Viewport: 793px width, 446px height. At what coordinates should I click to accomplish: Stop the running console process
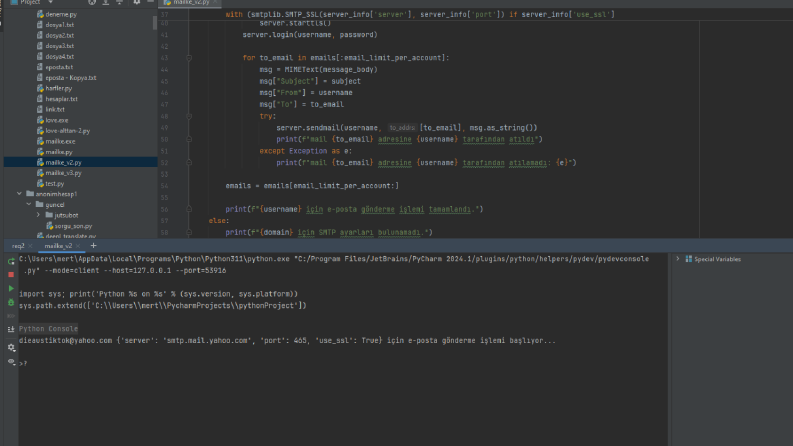pos(11,275)
